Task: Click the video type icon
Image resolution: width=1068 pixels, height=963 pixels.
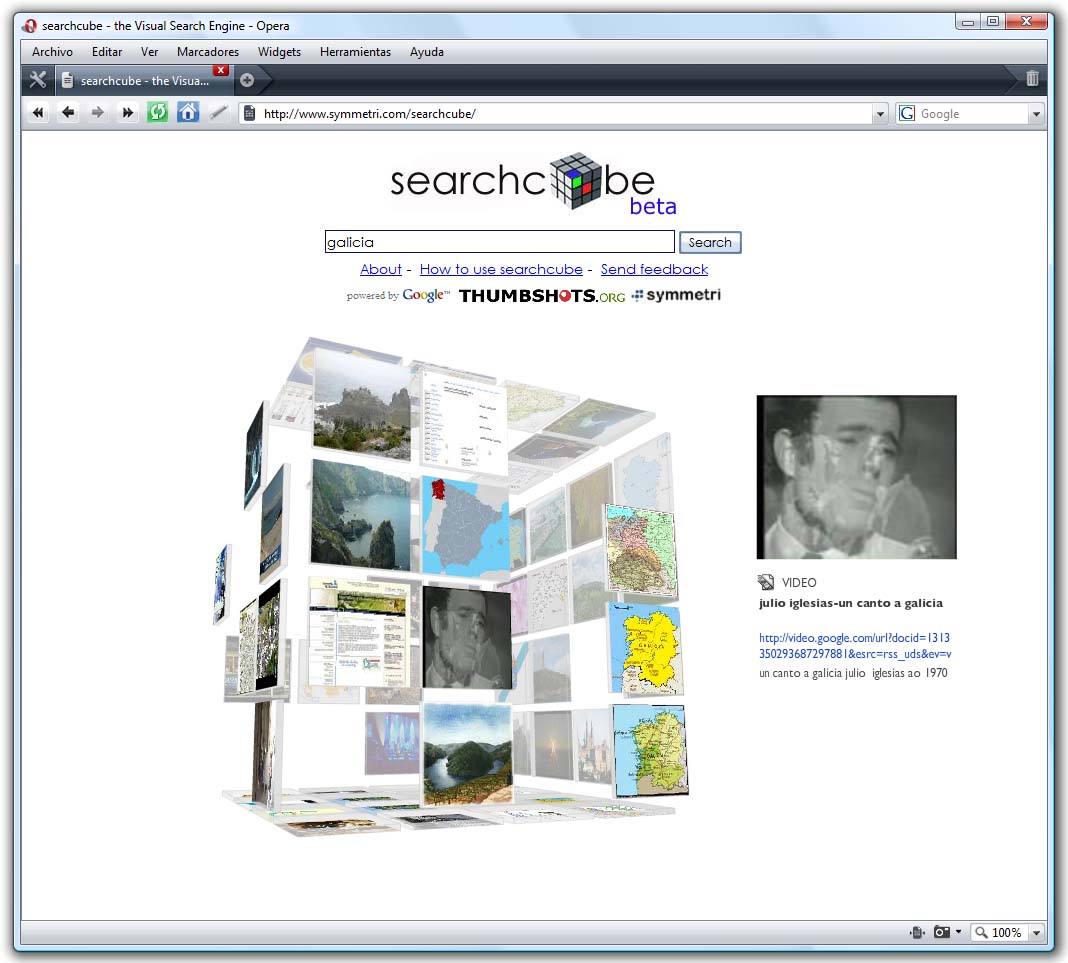Action: click(x=766, y=582)
